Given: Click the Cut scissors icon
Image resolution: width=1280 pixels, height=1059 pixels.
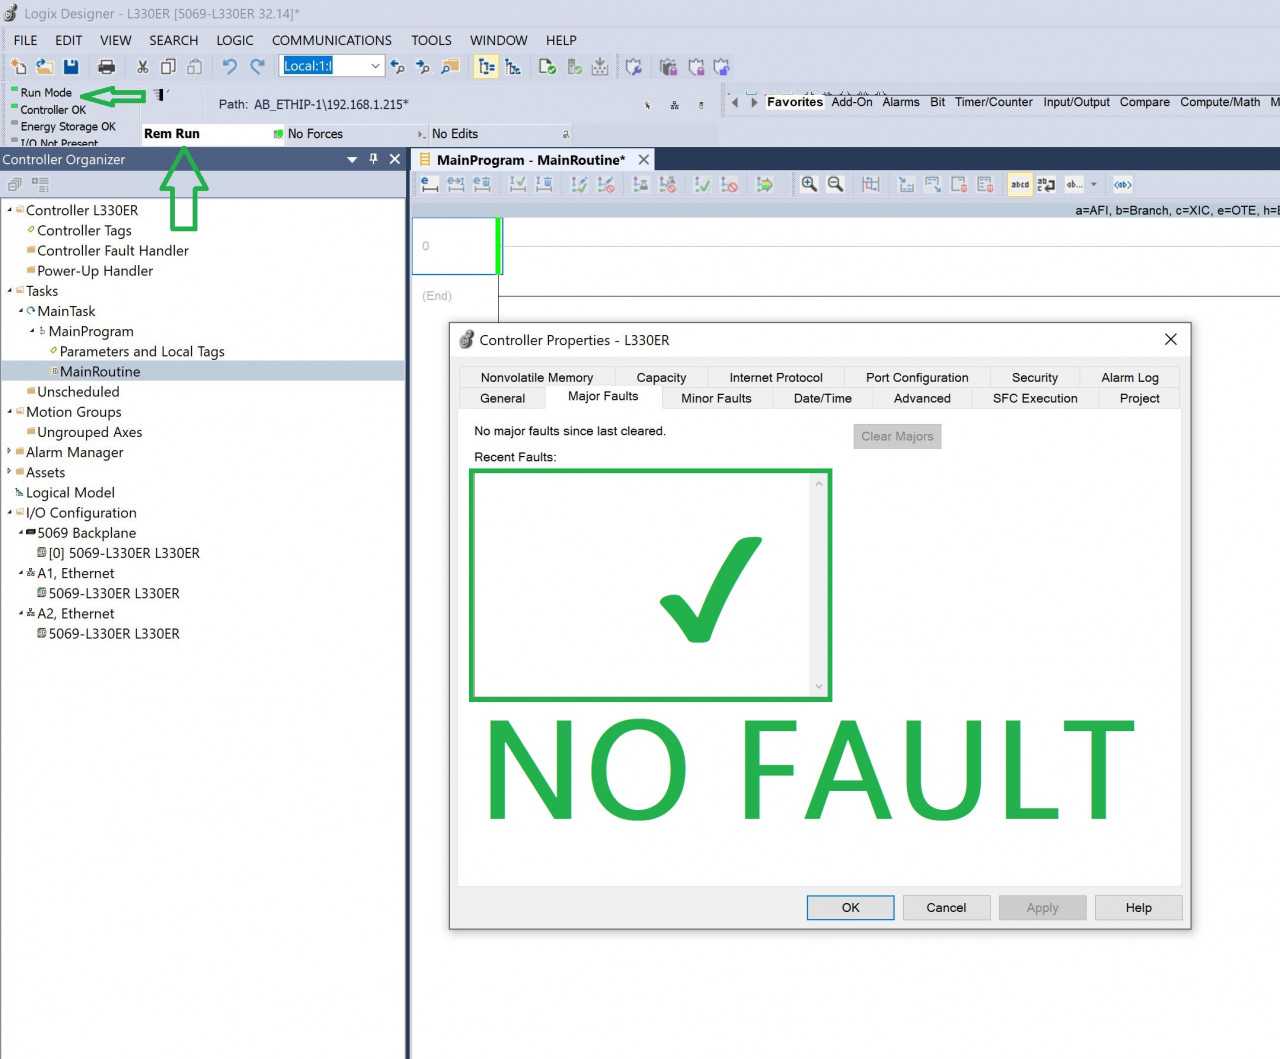Looking at the screenshot, I should point(142,66).
